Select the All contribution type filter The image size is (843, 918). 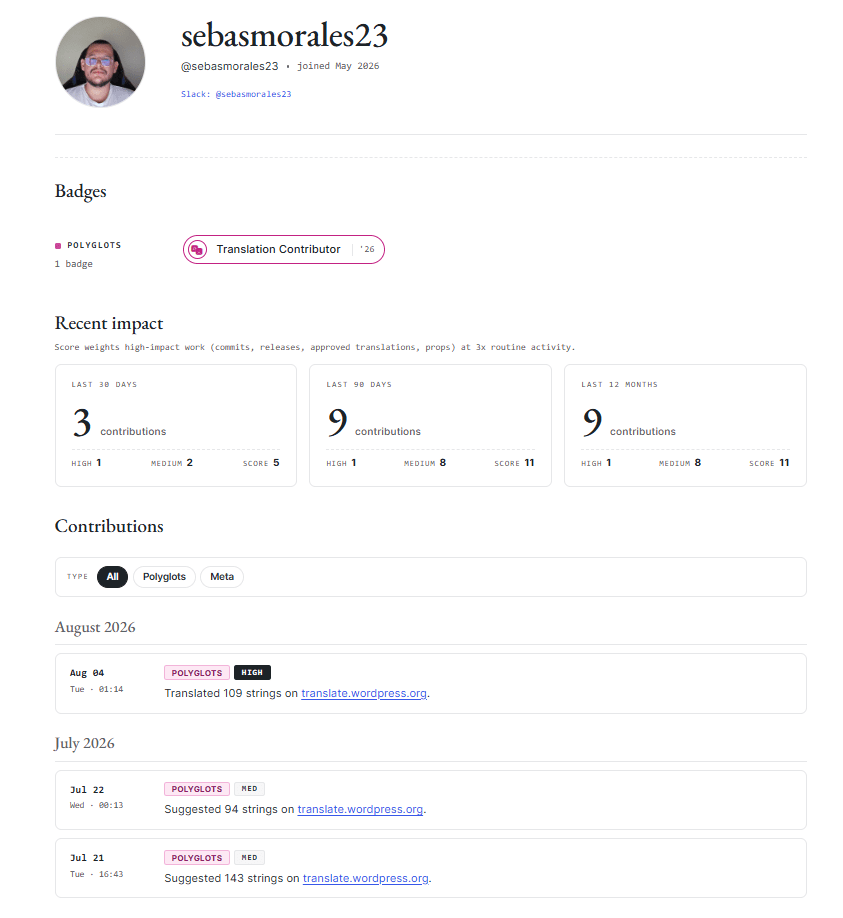pos(112,577)
